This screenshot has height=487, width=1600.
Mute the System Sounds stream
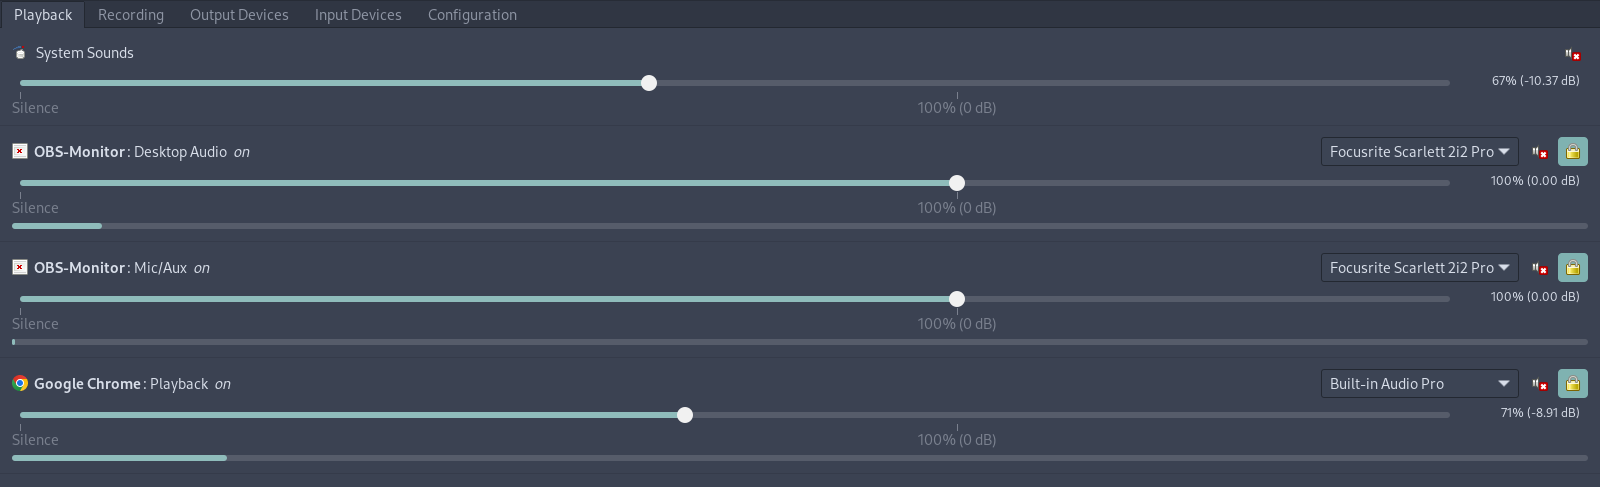pyautogui.click(x=1573, y=54)
